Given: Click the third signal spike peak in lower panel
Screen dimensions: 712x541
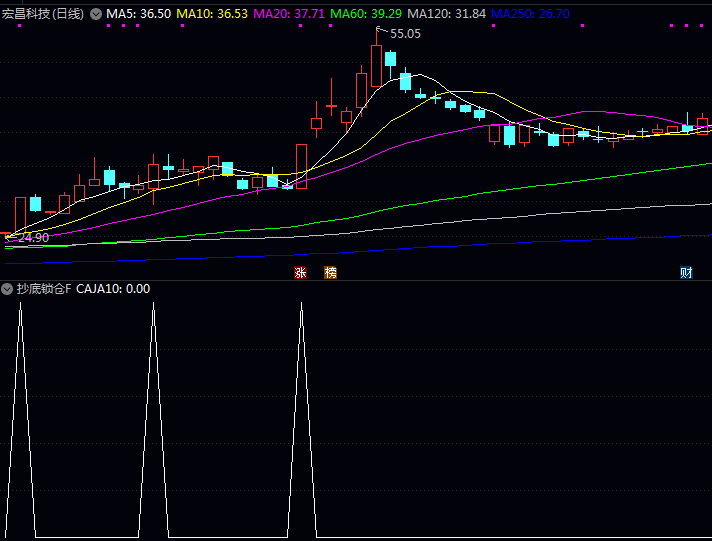Looking at the screenshot, I should 301,305.
